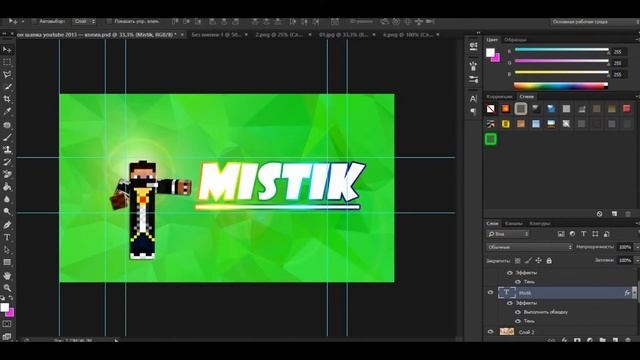Open the Layers panel flyout menu
Image resolution: width=640 pixels, height=360 pixels.
[x=637, y=223]
